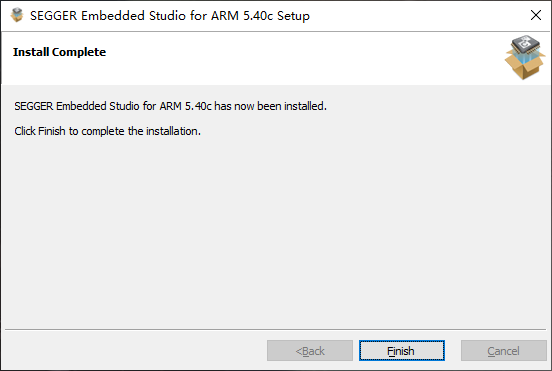
Task: Click the 'Click Finish to complete' instruction text
Action: point(107,131)
